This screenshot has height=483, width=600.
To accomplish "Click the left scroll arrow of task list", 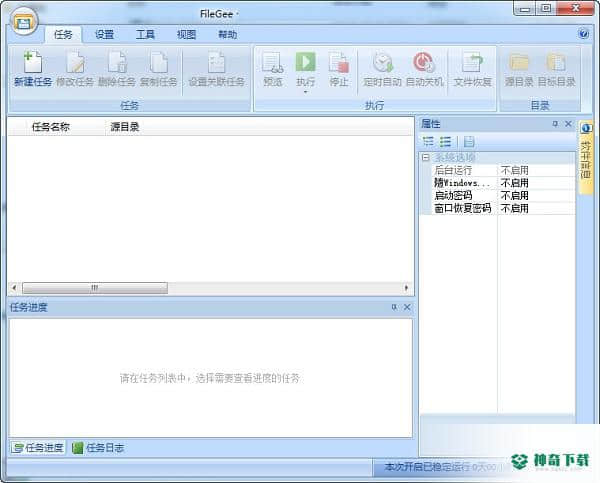I will pyautogui.click(x=14, y=288).
